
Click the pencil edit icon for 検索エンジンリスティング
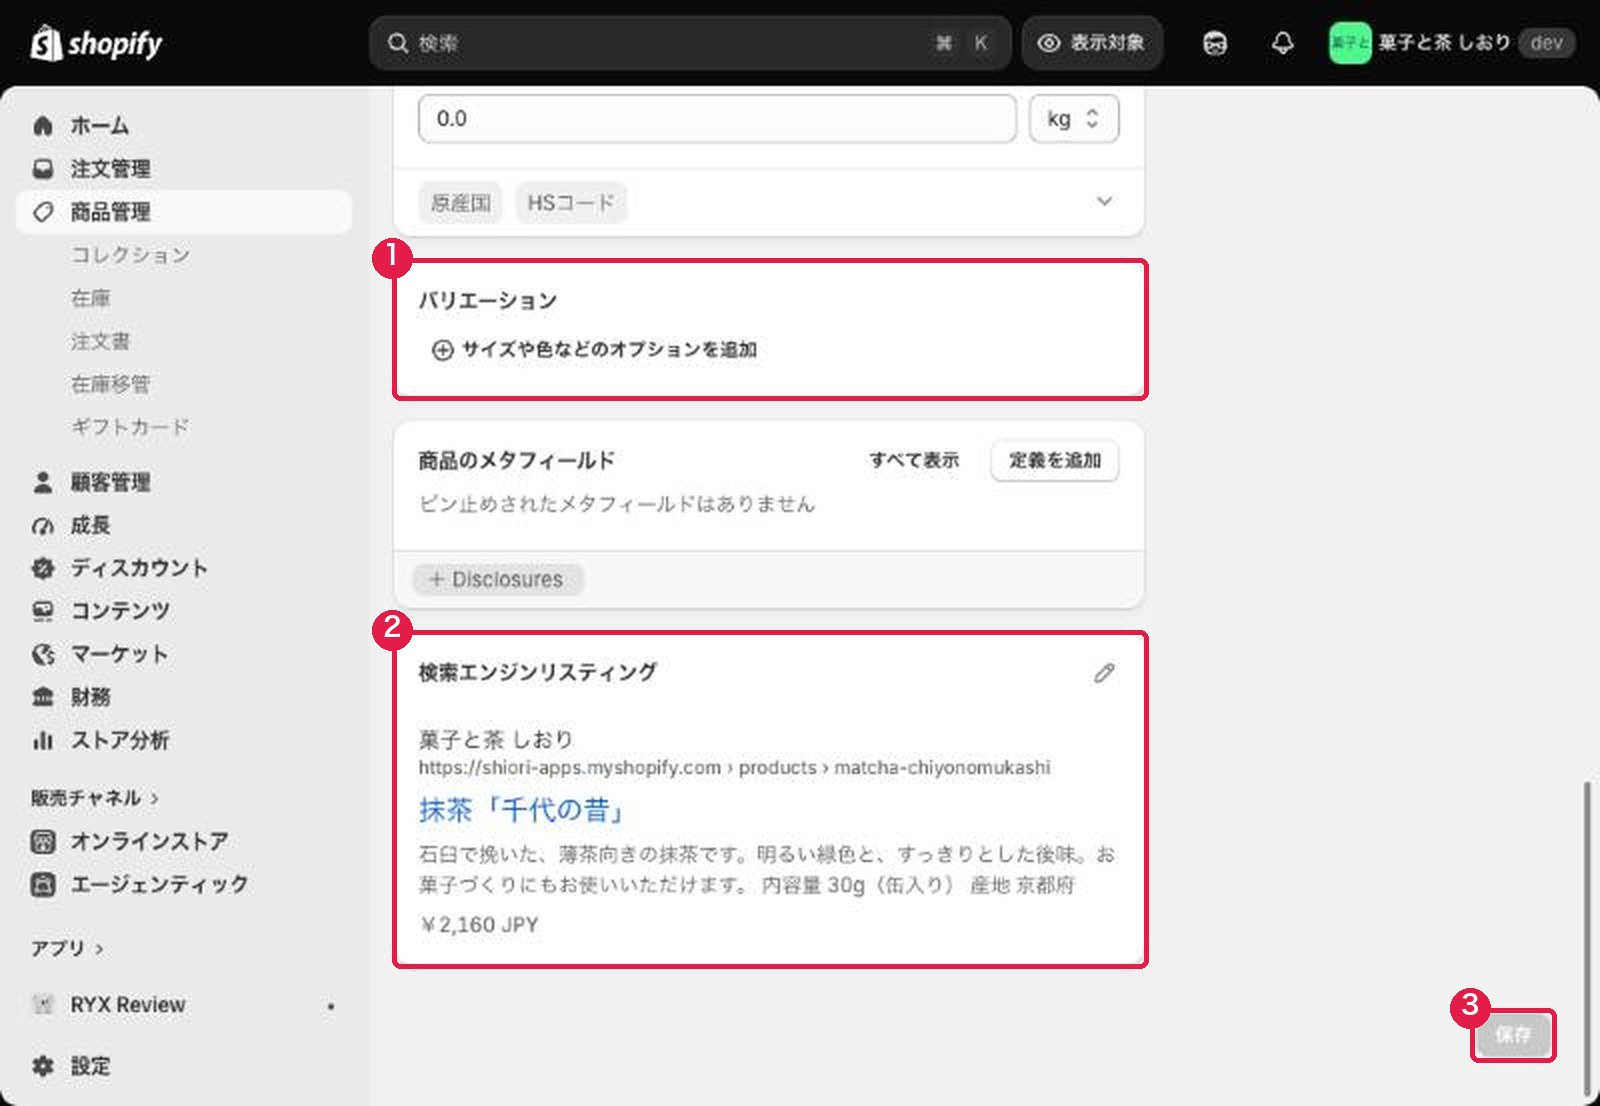tap(1104, 673)
